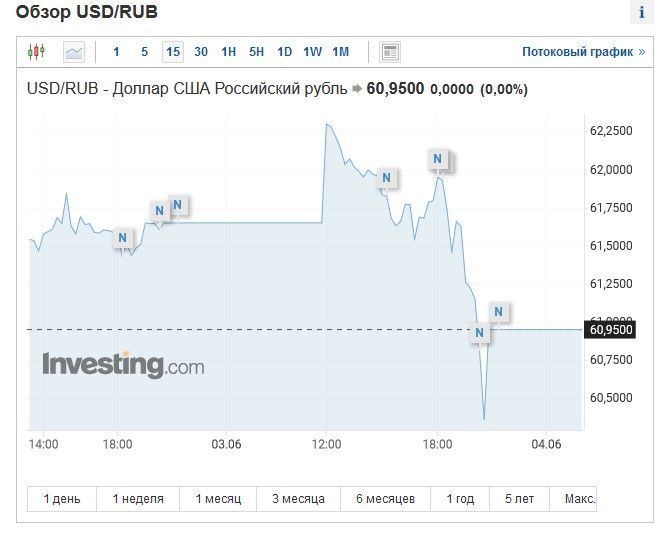Click the info icon beside the title
671x539 pixels.
point(641,13)
